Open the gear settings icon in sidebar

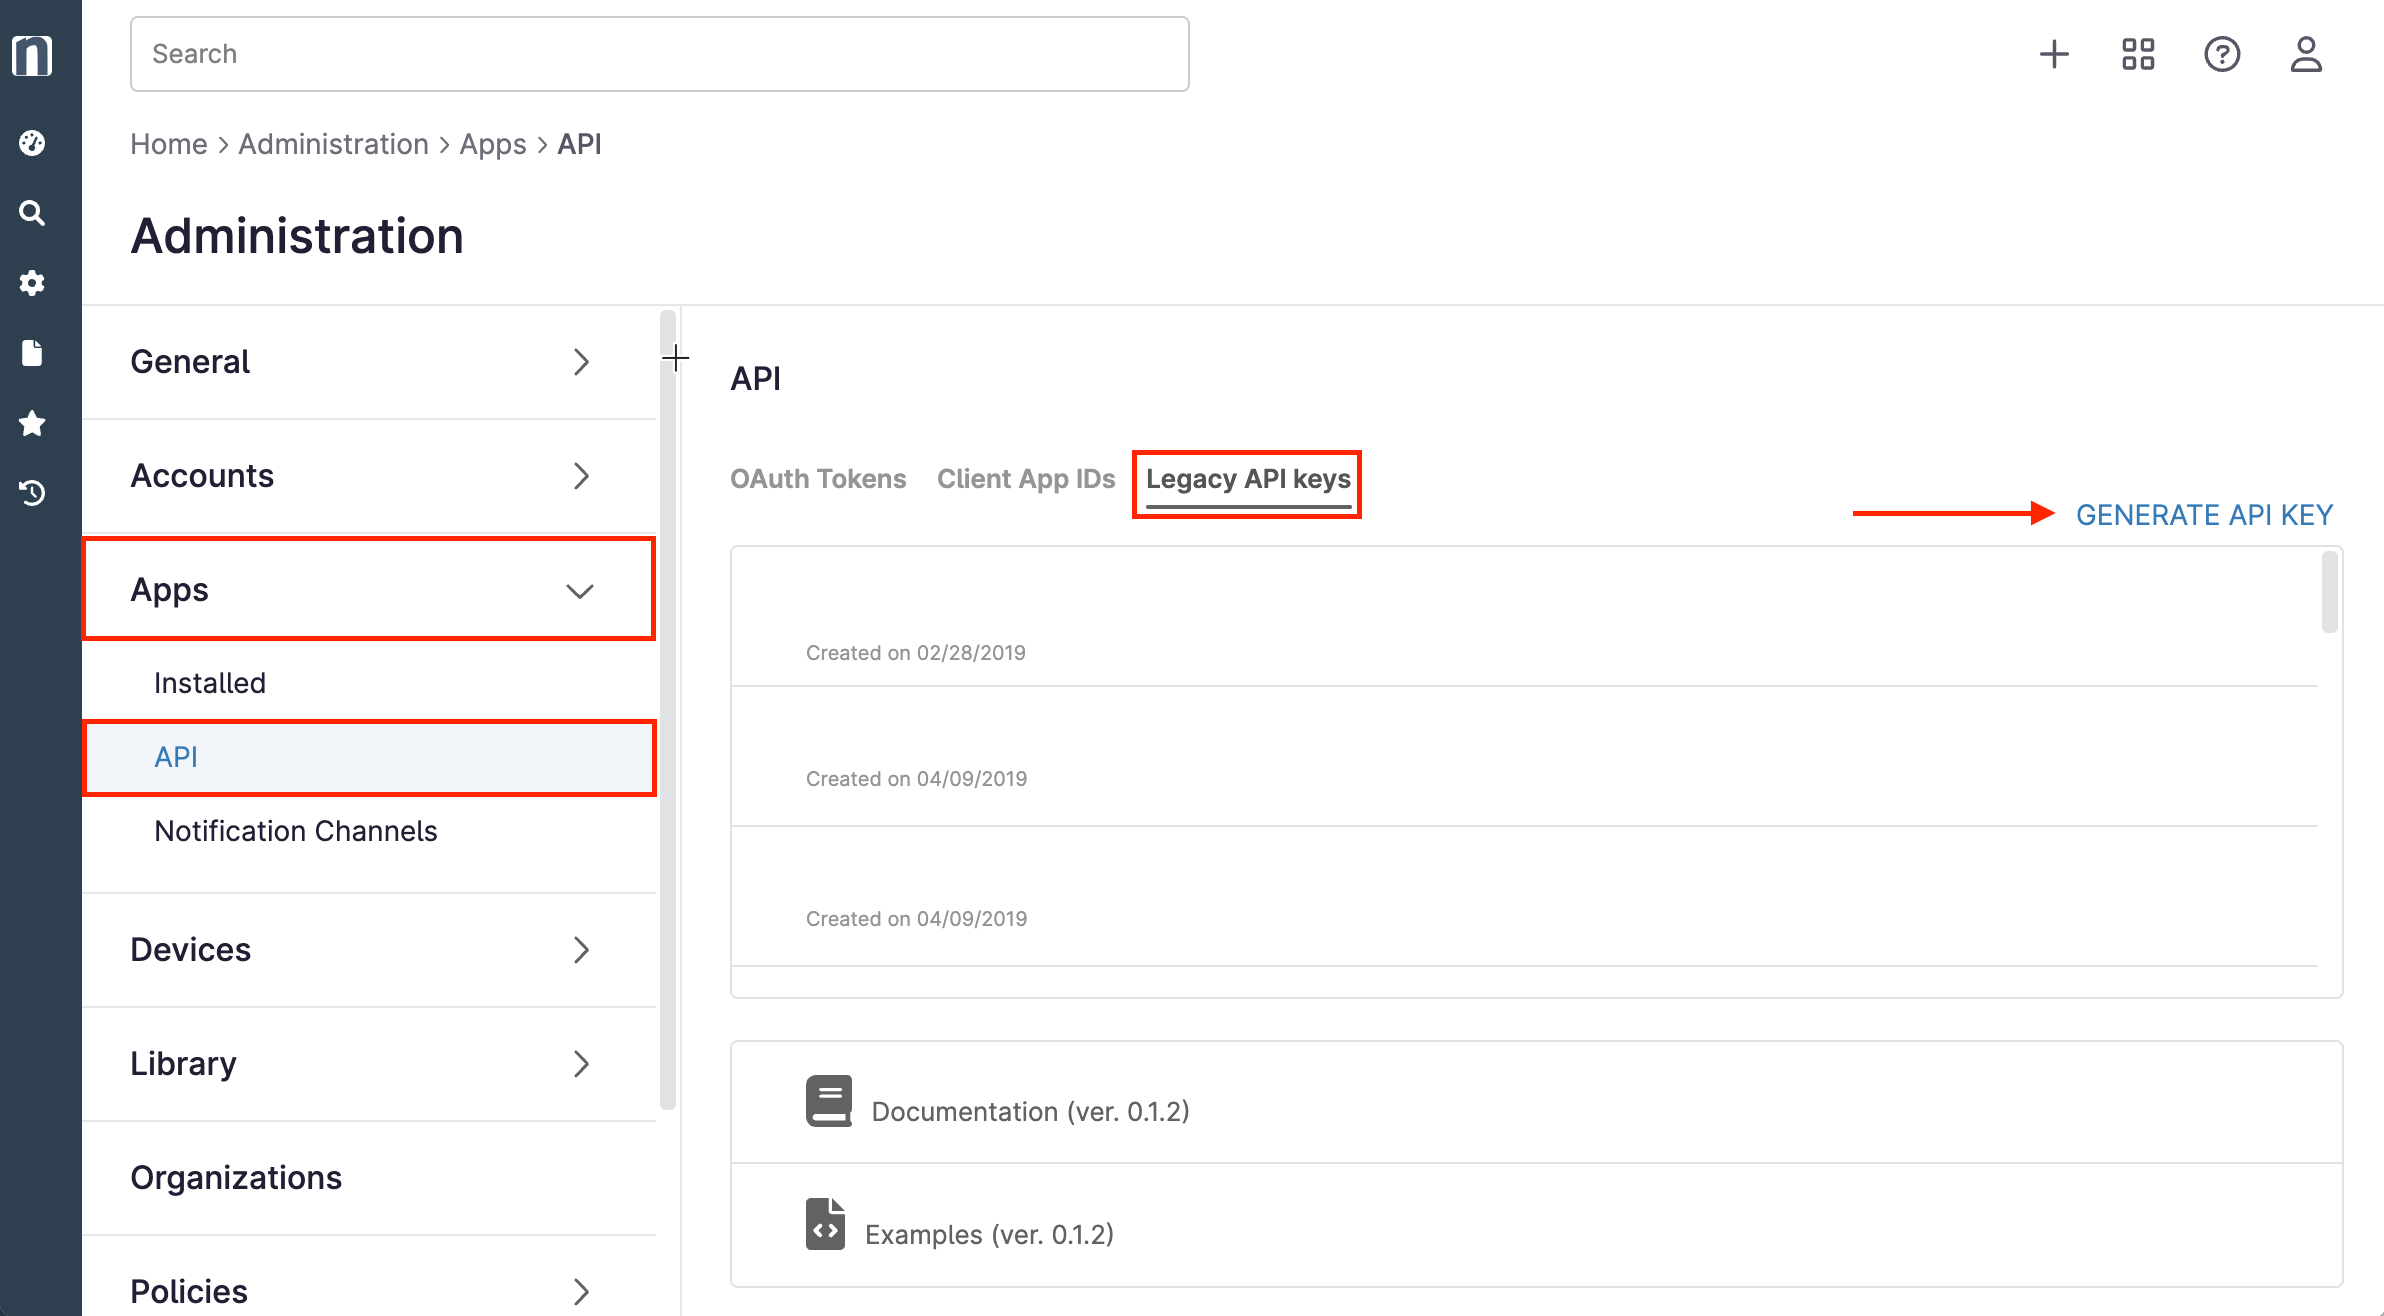[x=32, y=283]
